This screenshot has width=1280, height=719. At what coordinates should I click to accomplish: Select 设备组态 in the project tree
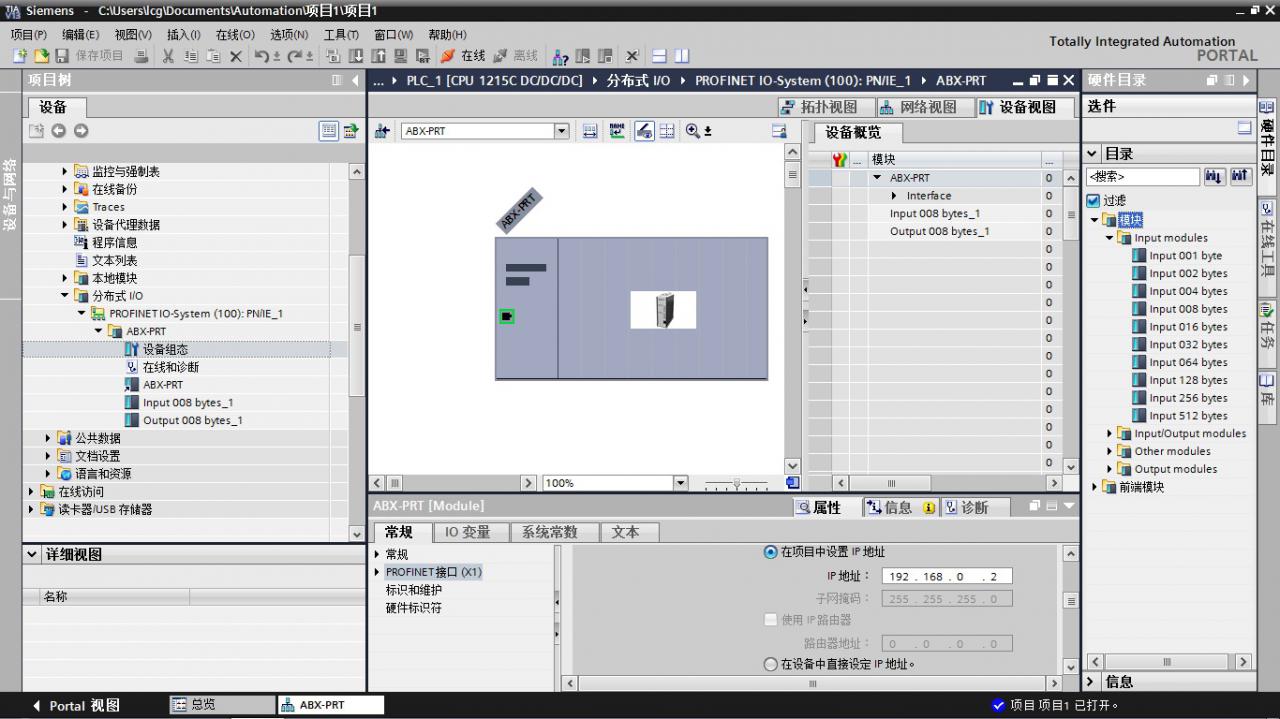(165, 349)
